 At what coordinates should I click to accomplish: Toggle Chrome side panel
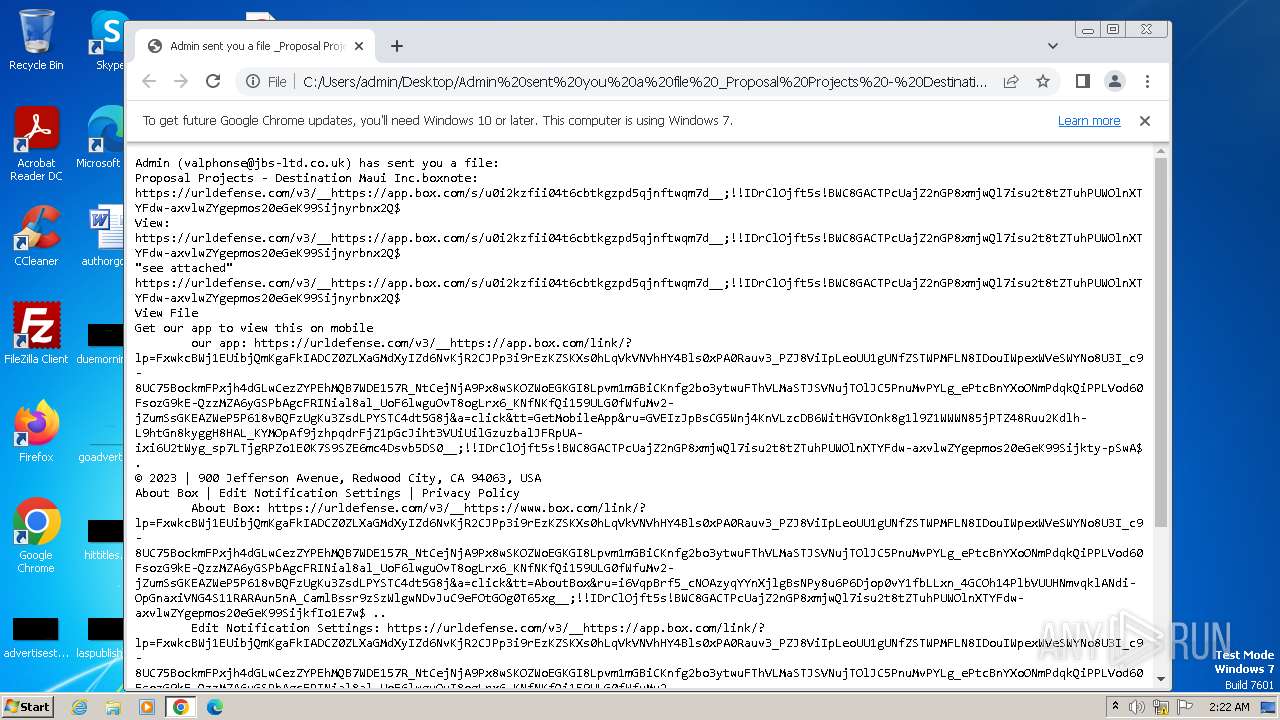click(x=1082, y=81)
